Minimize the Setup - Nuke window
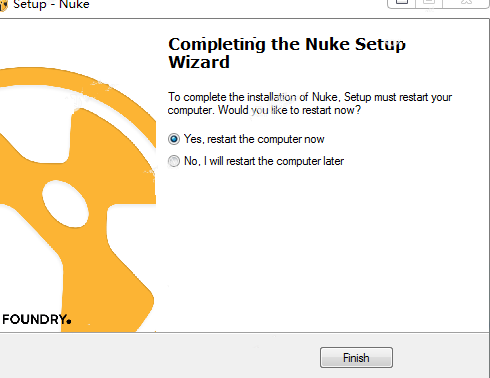490x378 pixels. click(x=402, y=3)
